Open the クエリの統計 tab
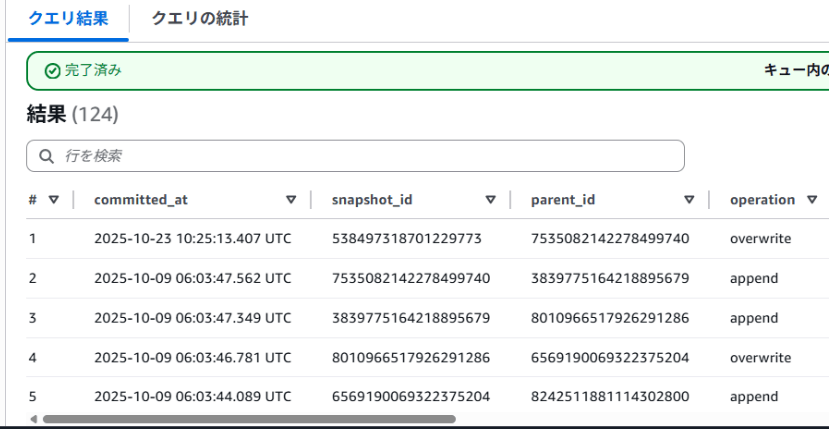Image resolution: width=829 pixels, height=429 pixels. (x=199, y=19)
